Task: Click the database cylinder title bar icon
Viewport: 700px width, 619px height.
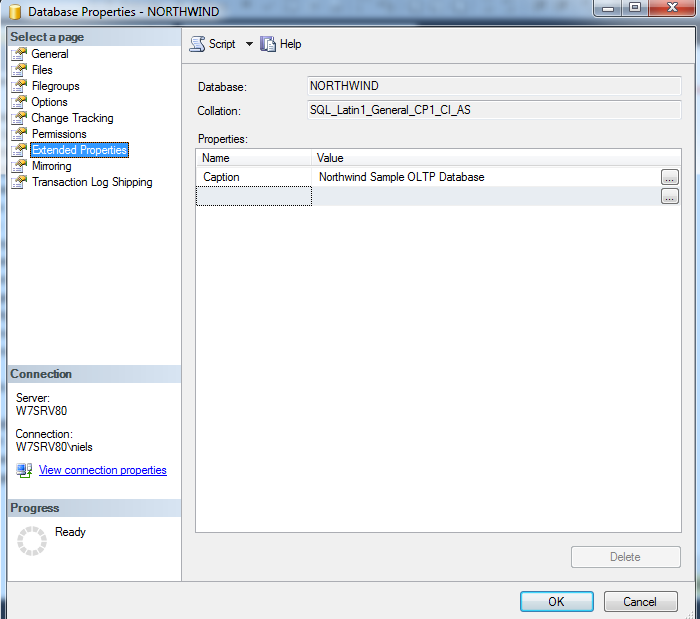Action: [x=15, y=12]
